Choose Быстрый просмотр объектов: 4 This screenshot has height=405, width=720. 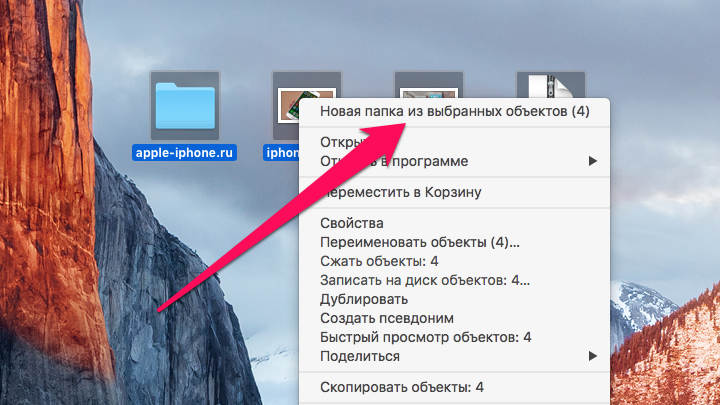coord(425,337)
